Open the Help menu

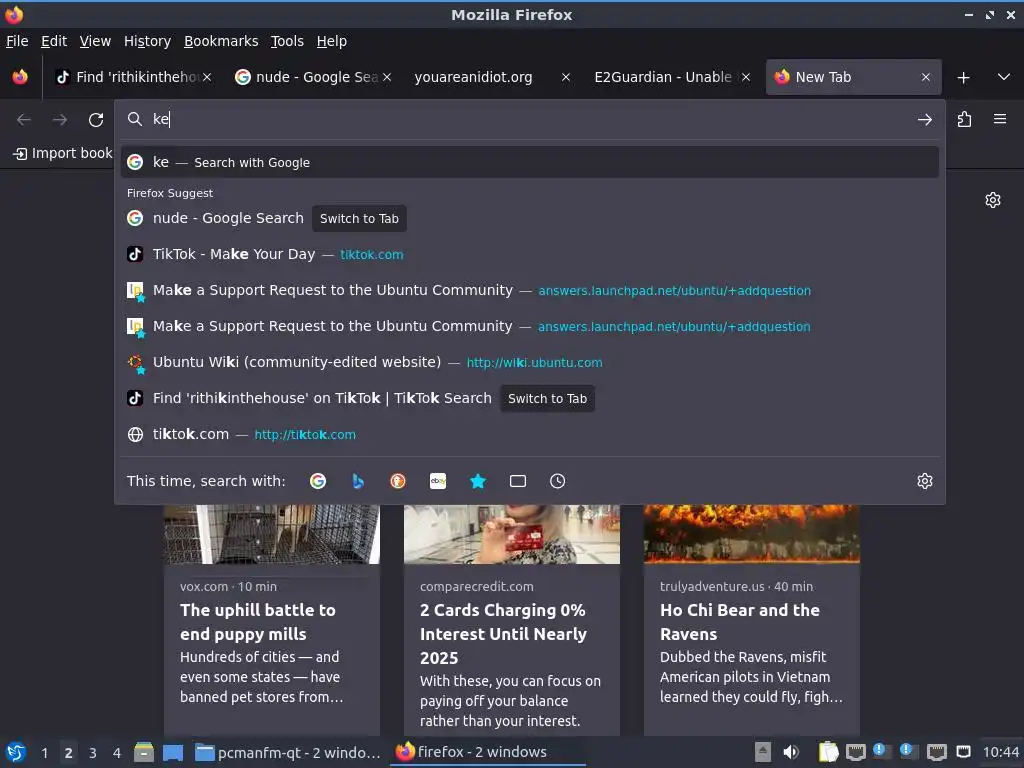[332, 41]
